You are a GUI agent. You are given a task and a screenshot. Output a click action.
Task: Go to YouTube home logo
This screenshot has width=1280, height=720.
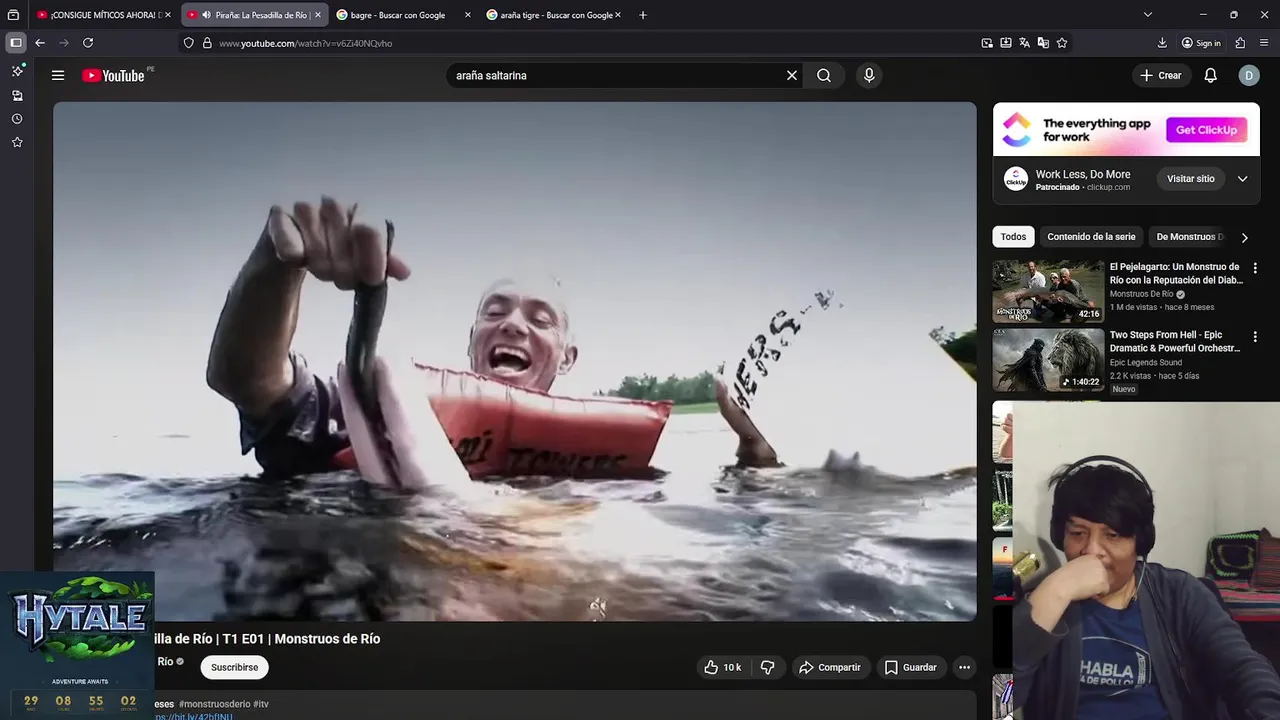tap(113, 75)
